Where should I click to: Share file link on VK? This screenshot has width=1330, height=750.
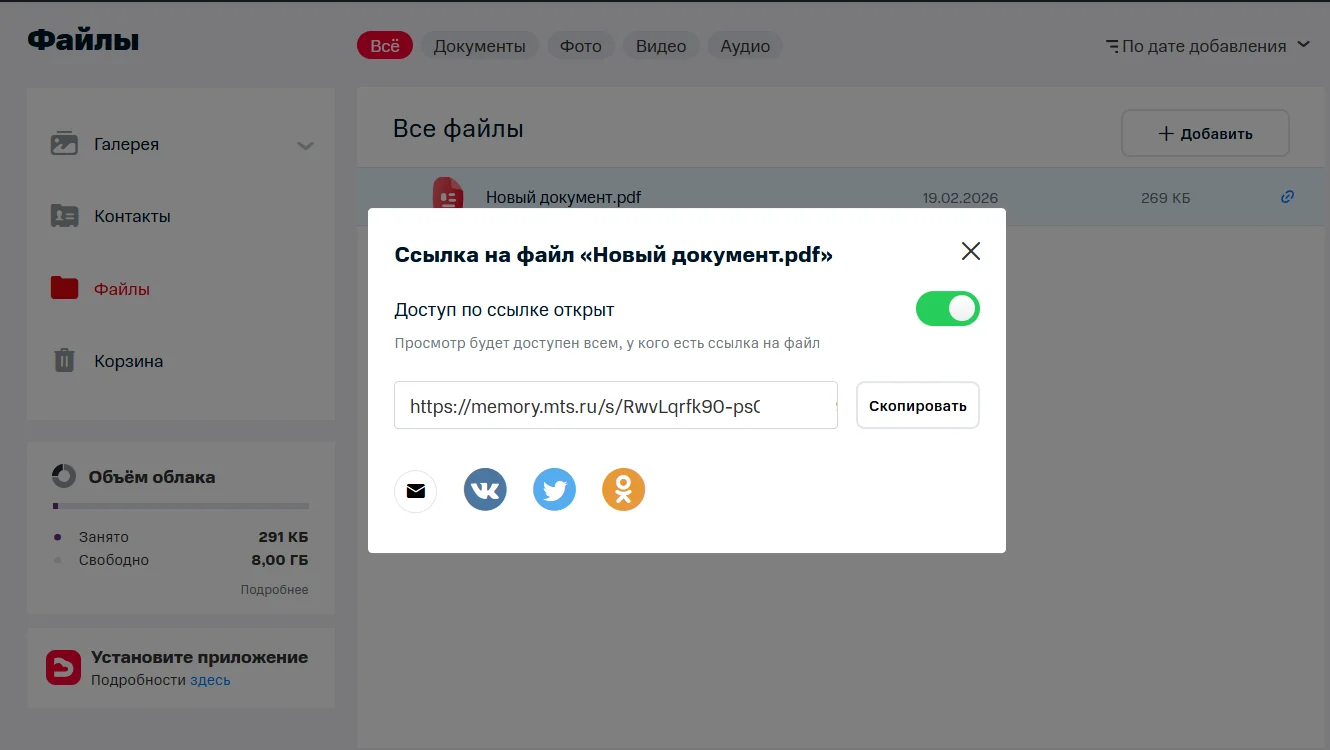click(x=485, y=490)
